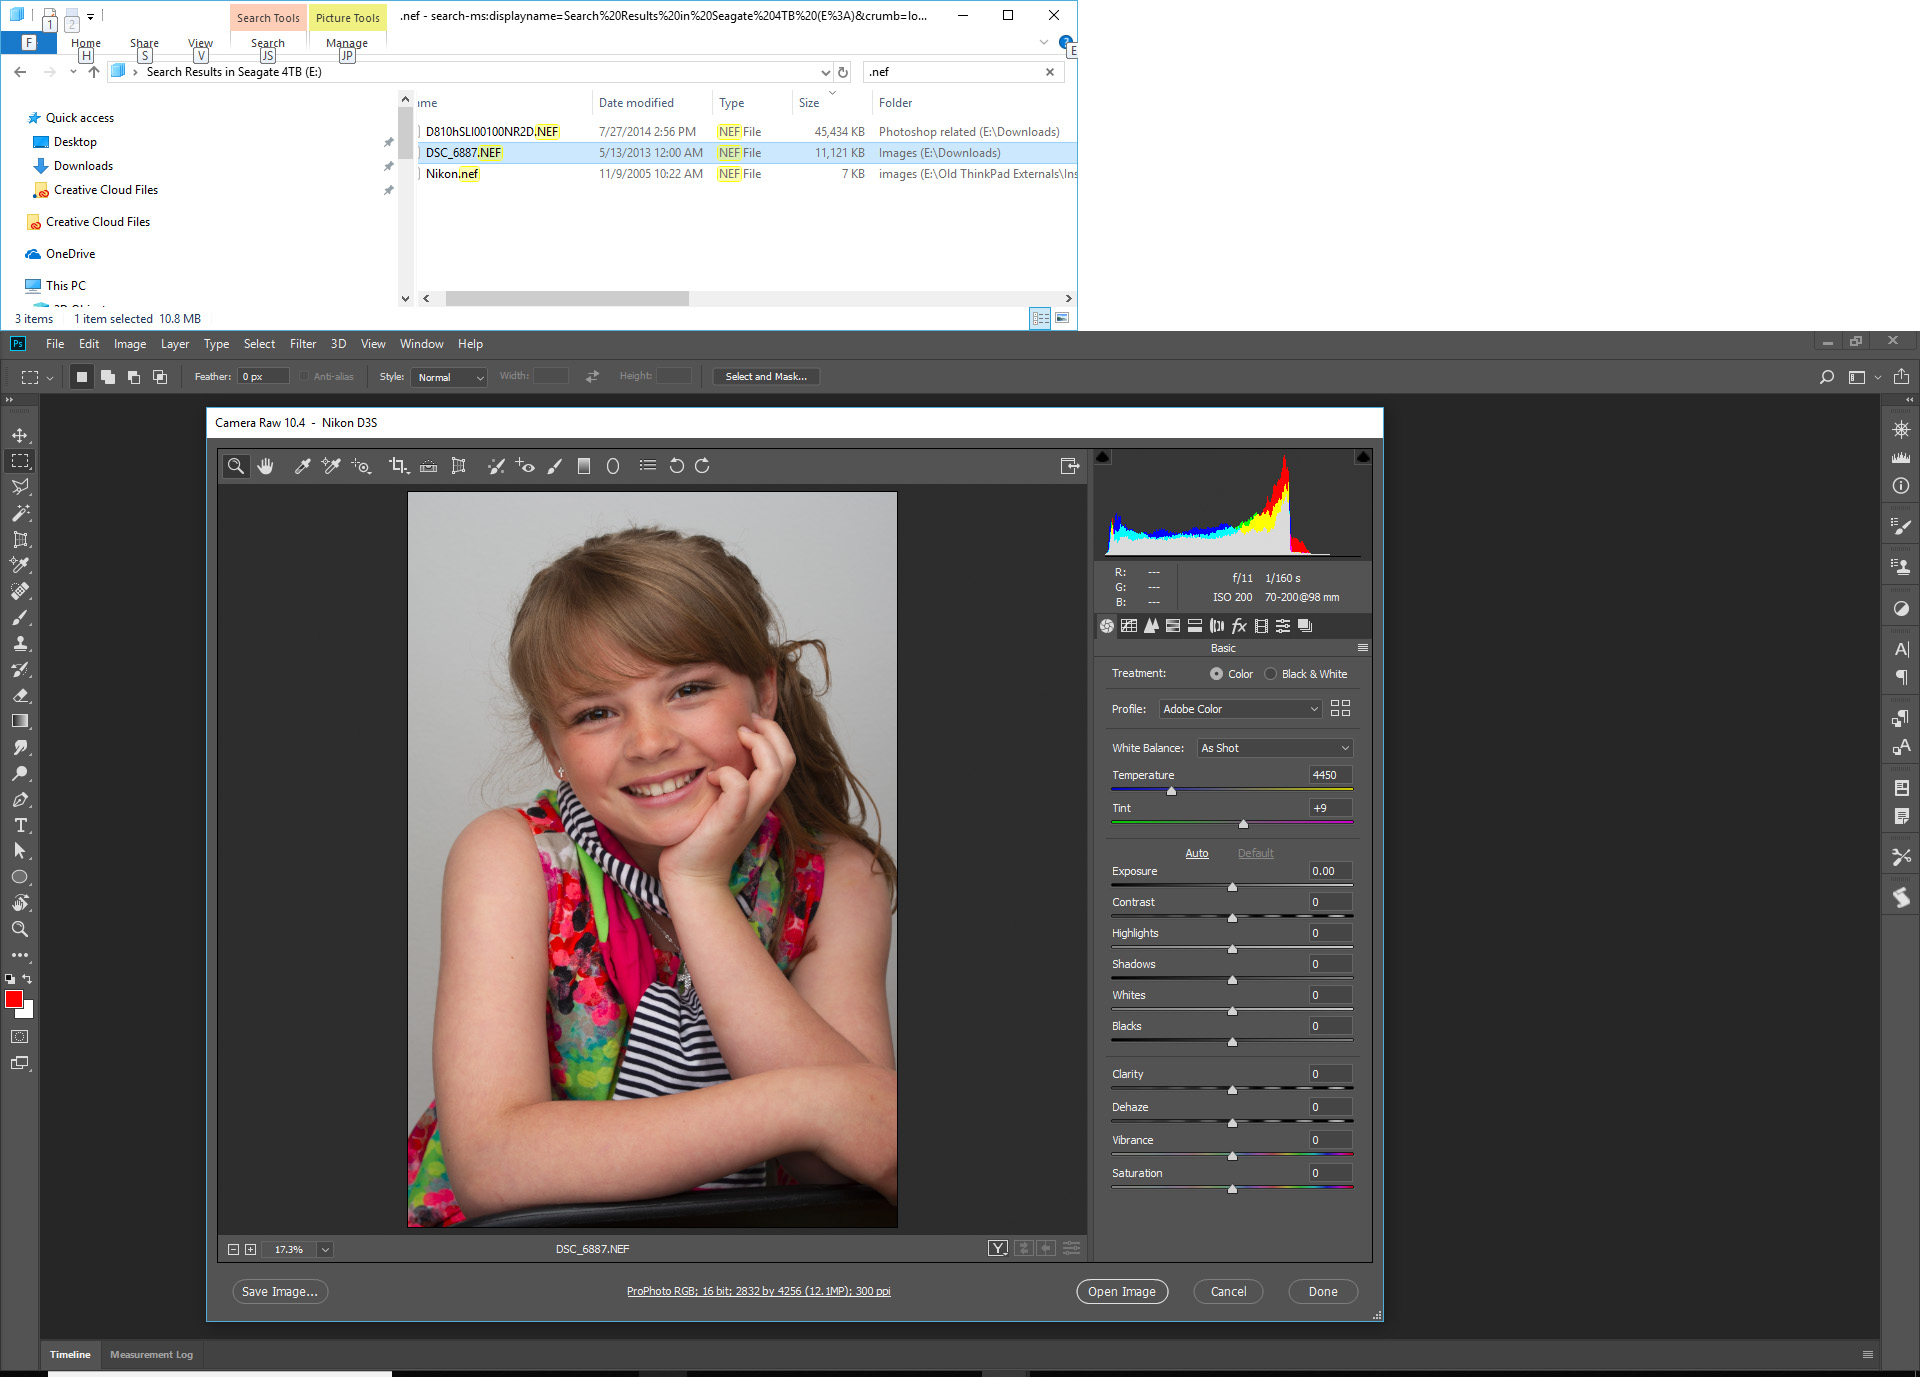Select the Crop tool in Camera Raw
The height and width of the screenshot is (1377, 1920).
pos(395,465)
